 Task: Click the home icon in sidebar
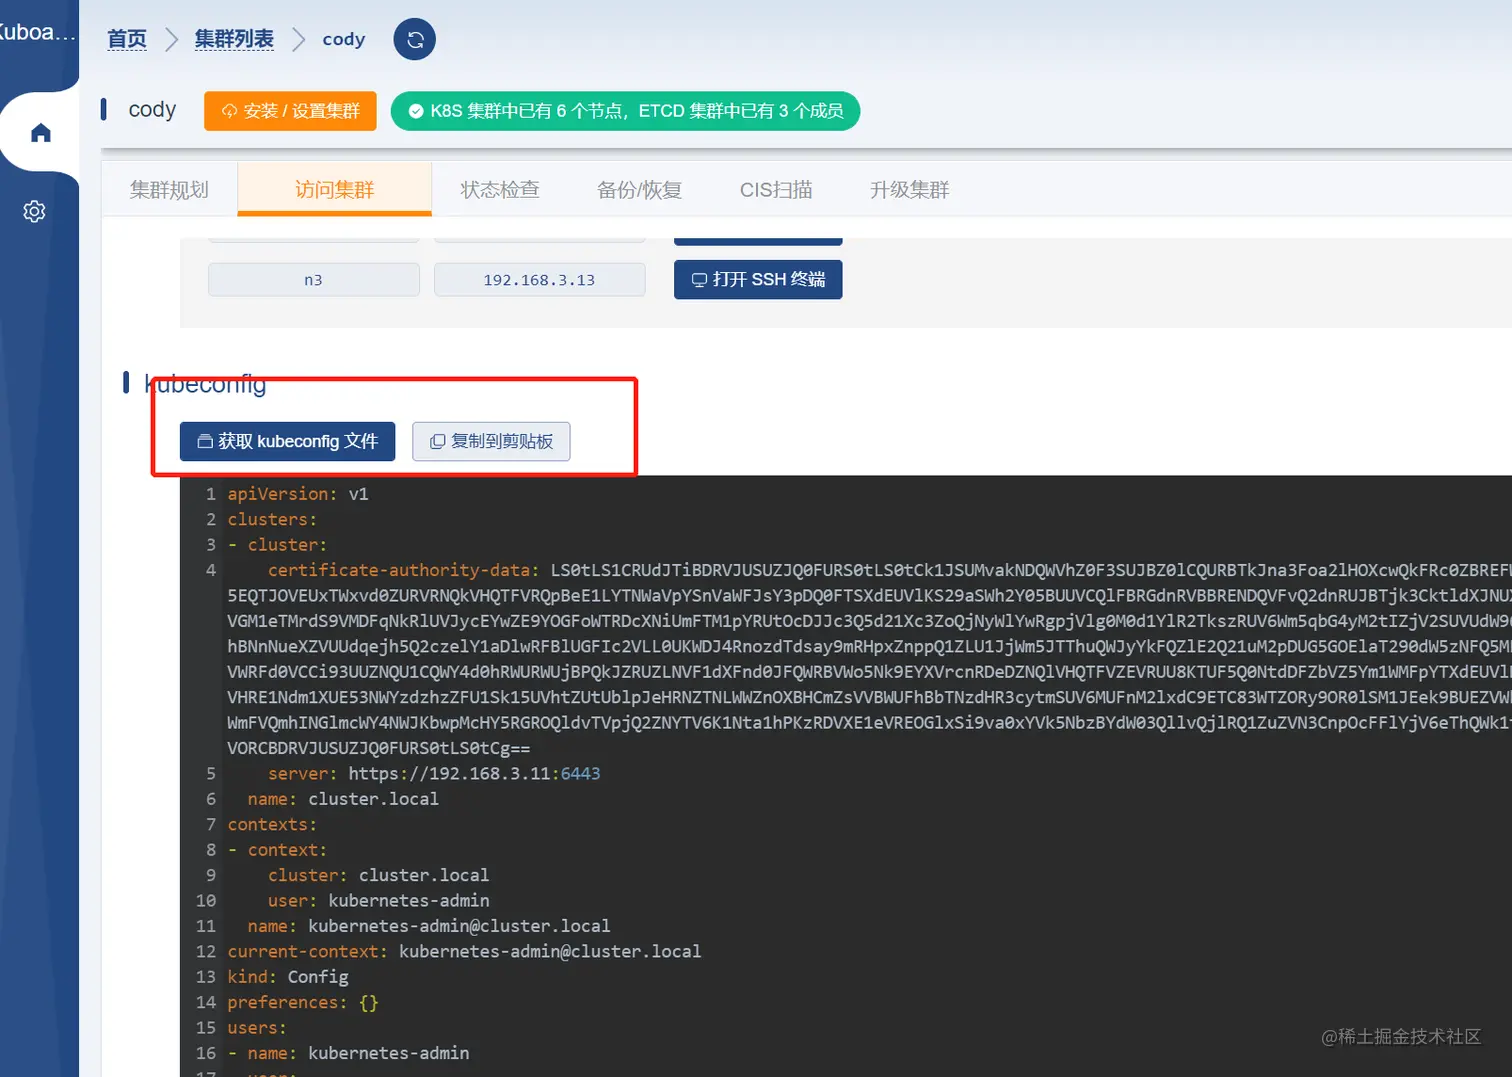40,133
